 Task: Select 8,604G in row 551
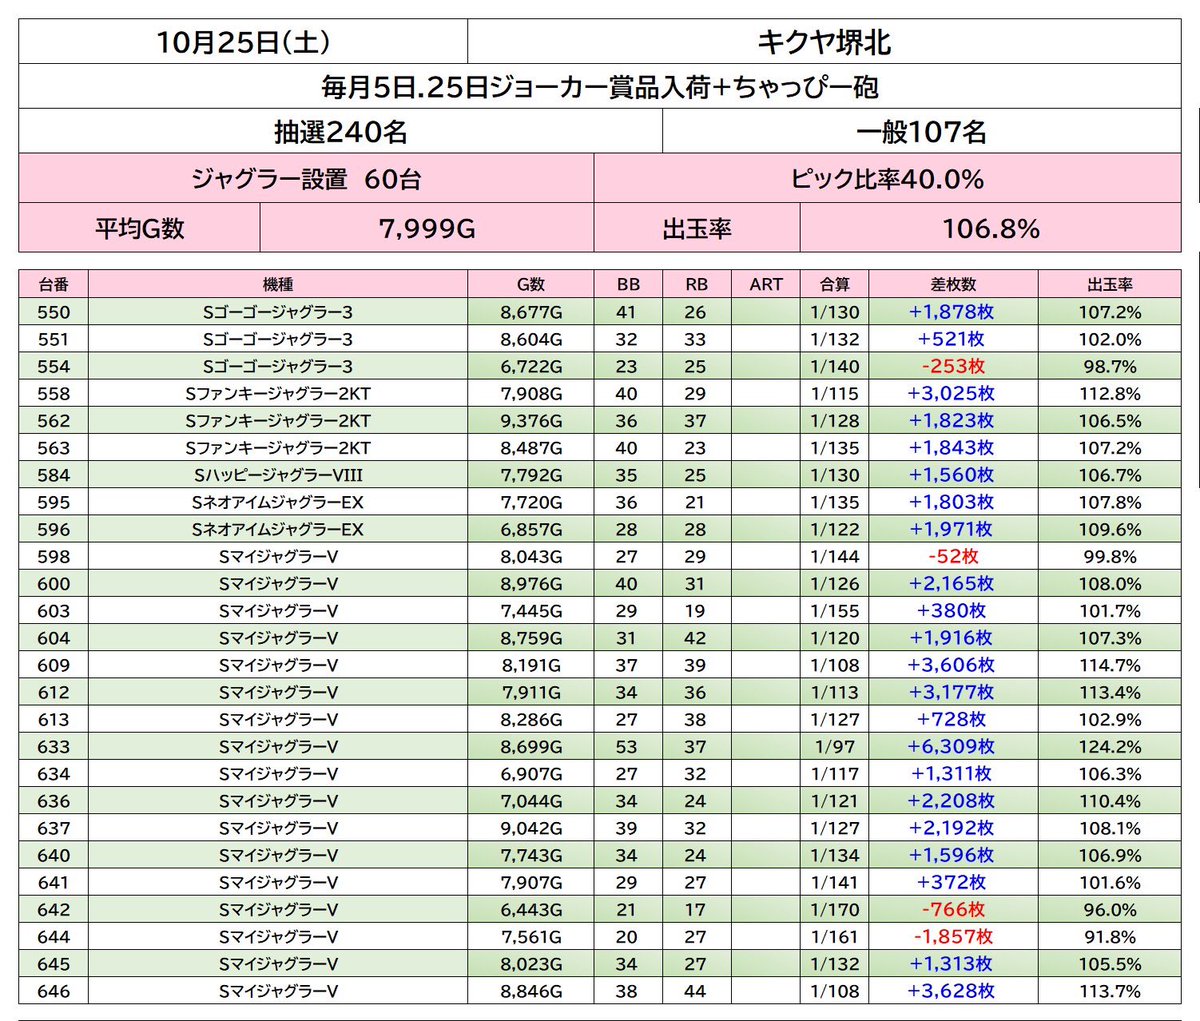pos(531,339)
